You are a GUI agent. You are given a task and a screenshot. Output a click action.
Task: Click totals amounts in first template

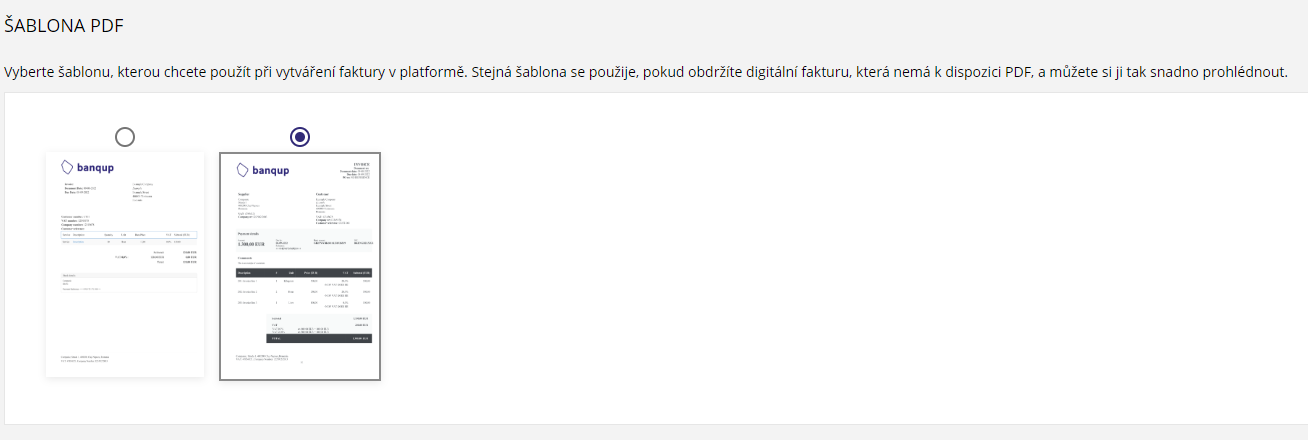click(170, 257)
